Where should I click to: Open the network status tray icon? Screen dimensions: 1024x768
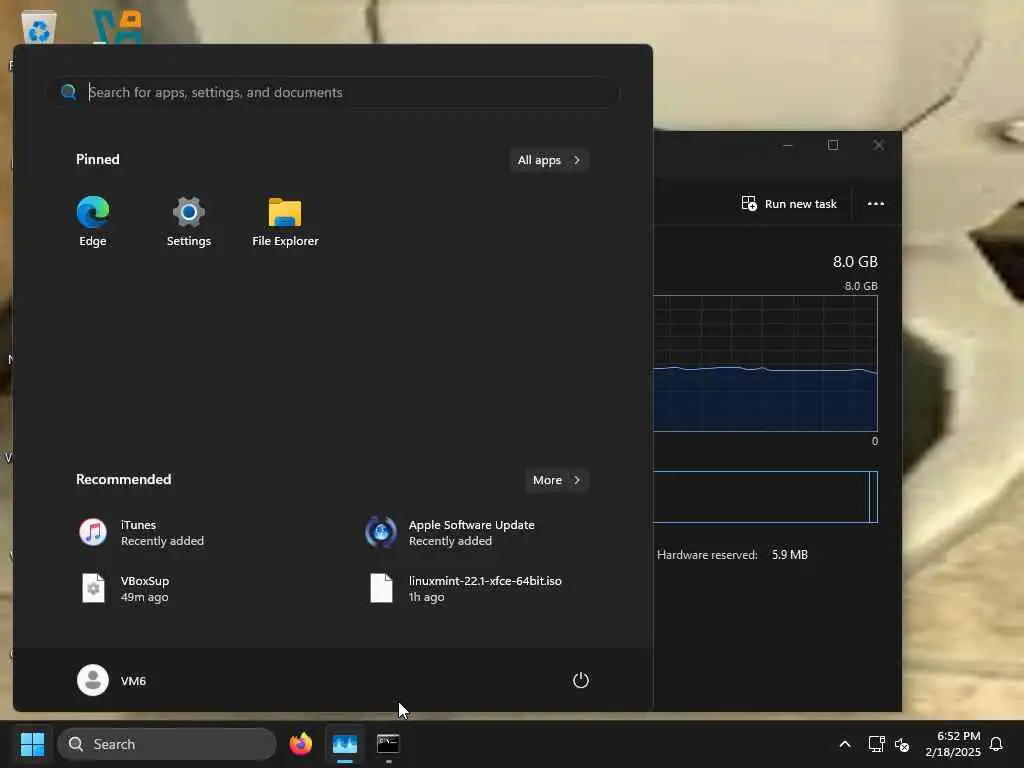pyautogui.click(x=876, y=744)
